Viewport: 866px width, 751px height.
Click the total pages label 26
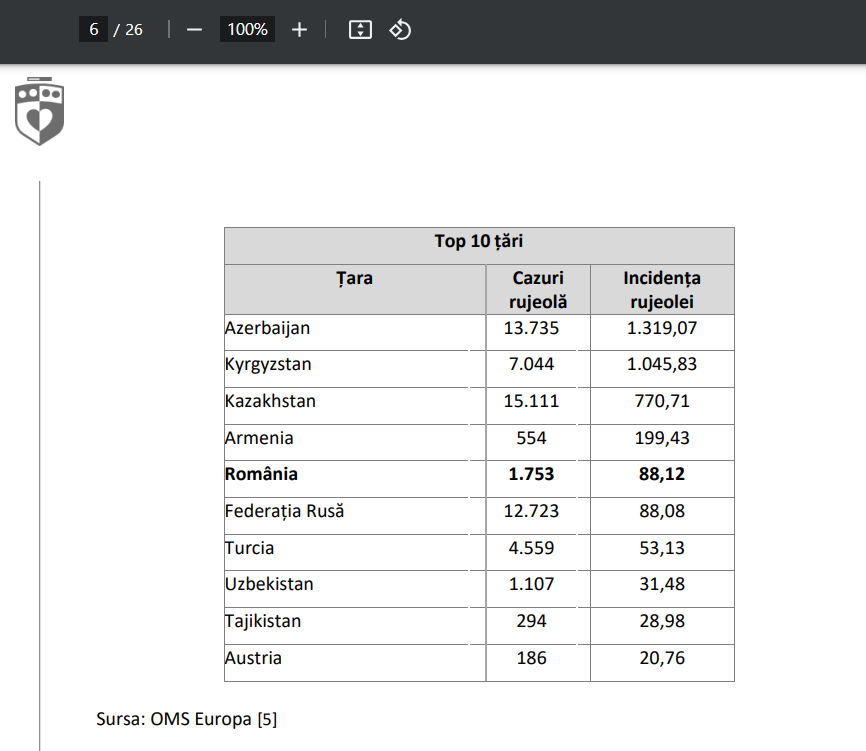tap(134, 30)
